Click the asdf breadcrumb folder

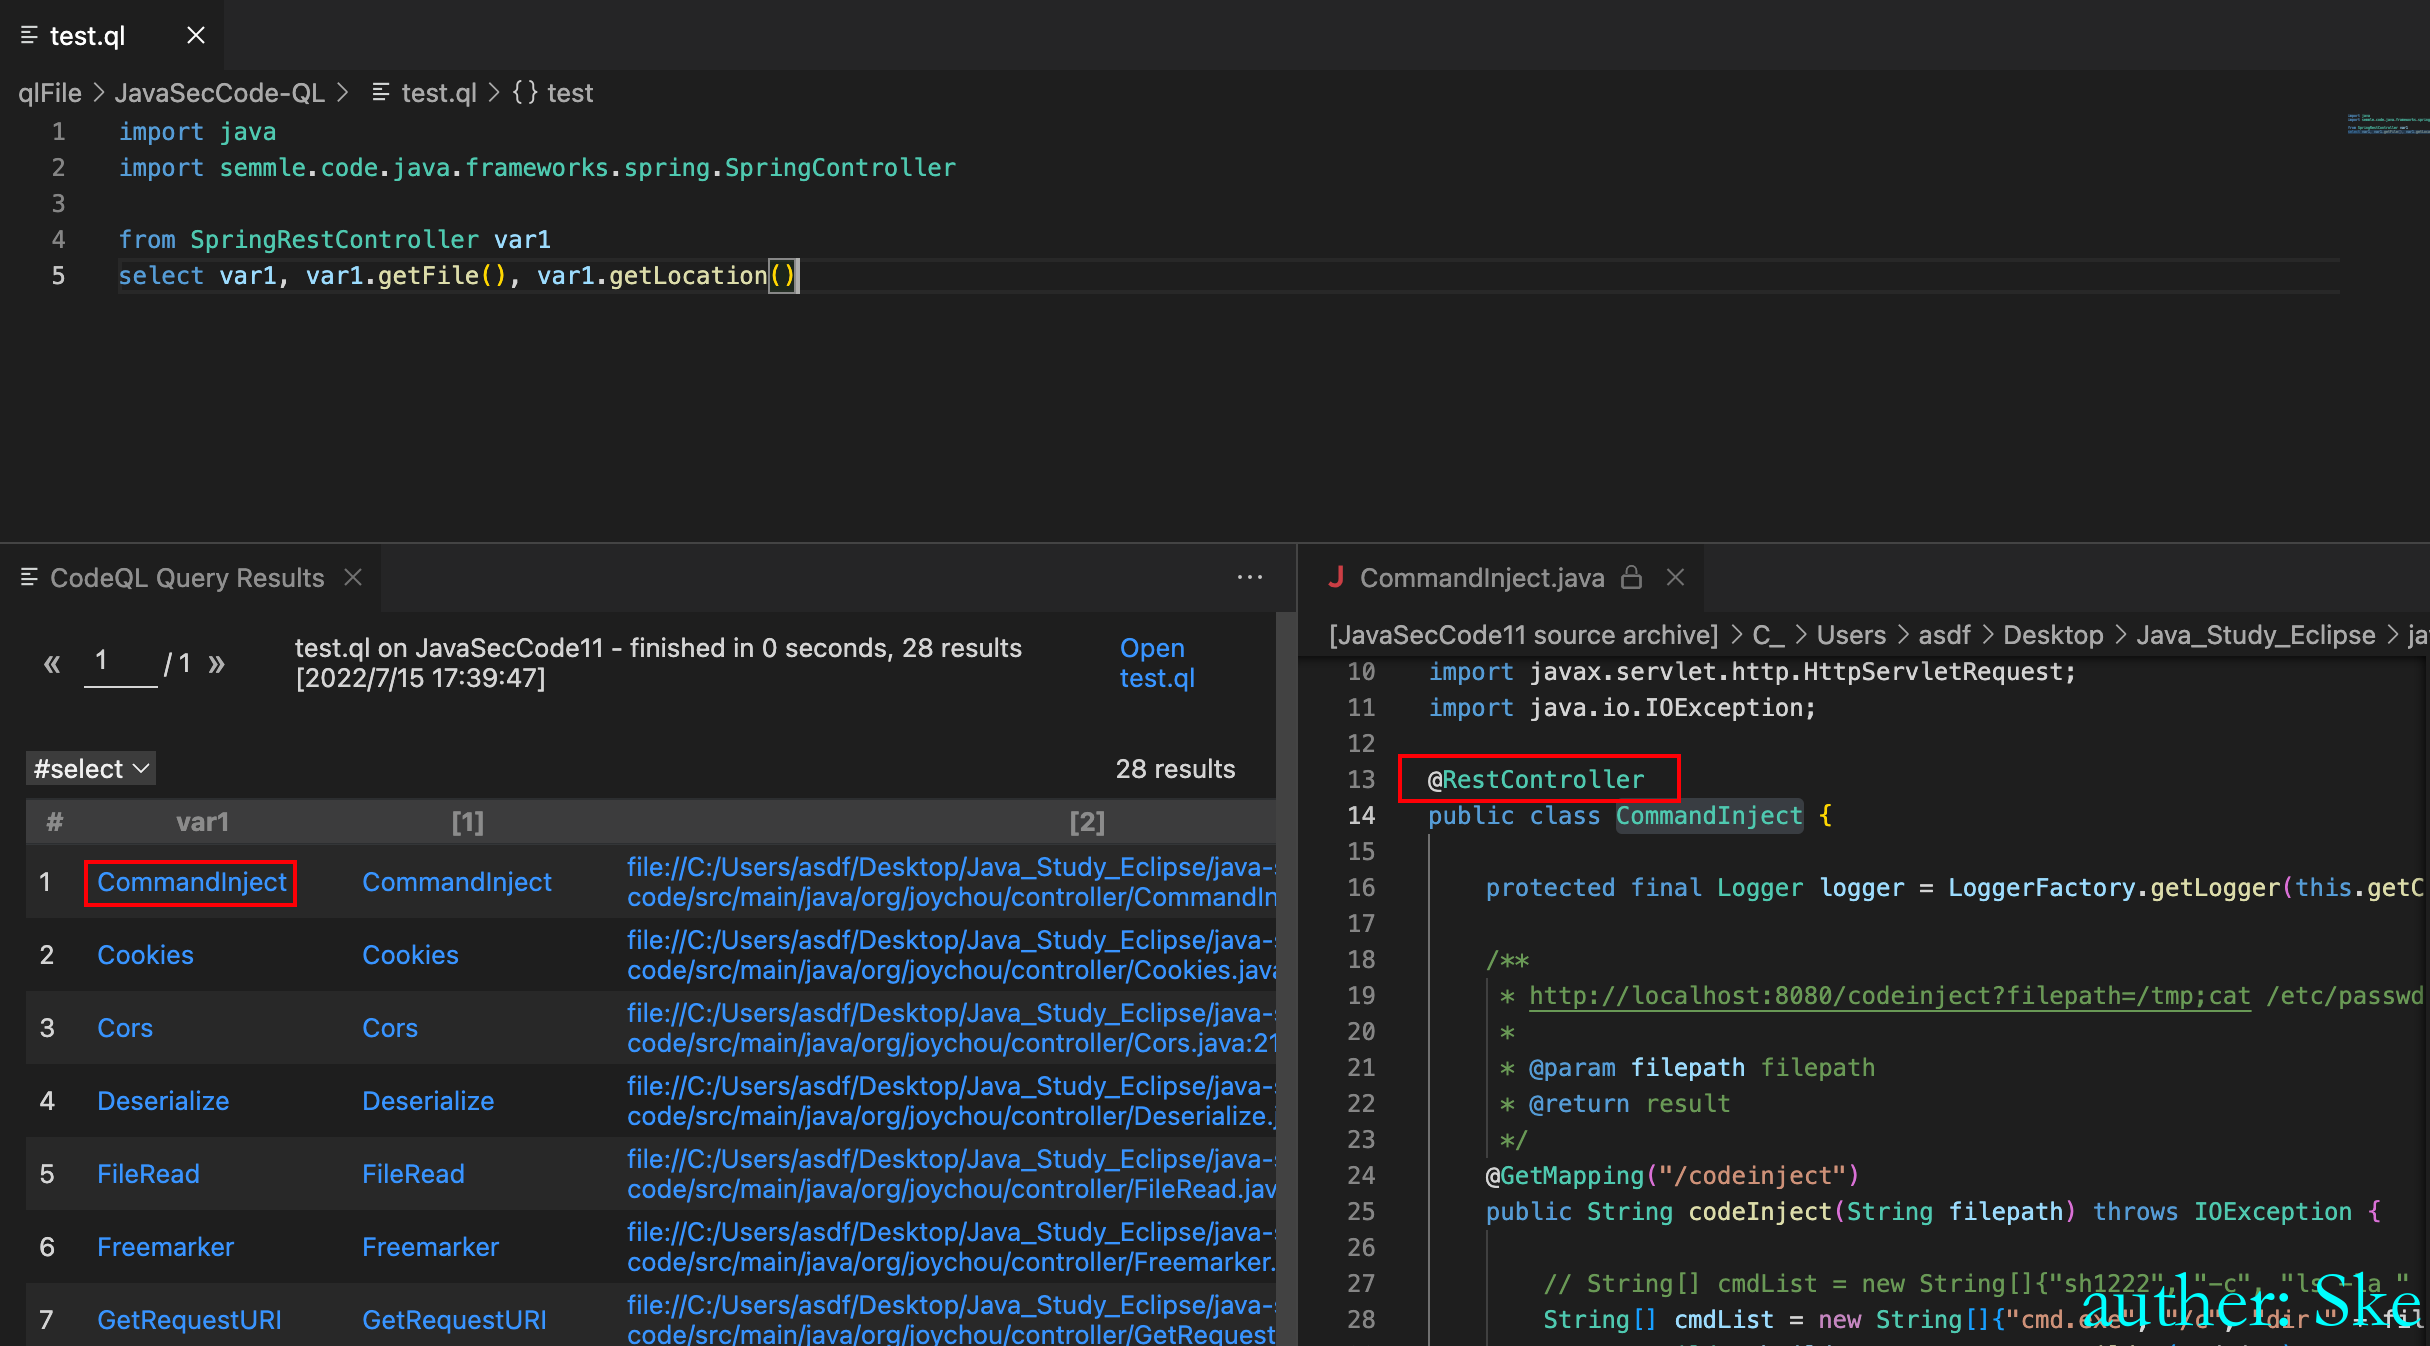(x=1944, y=635)
